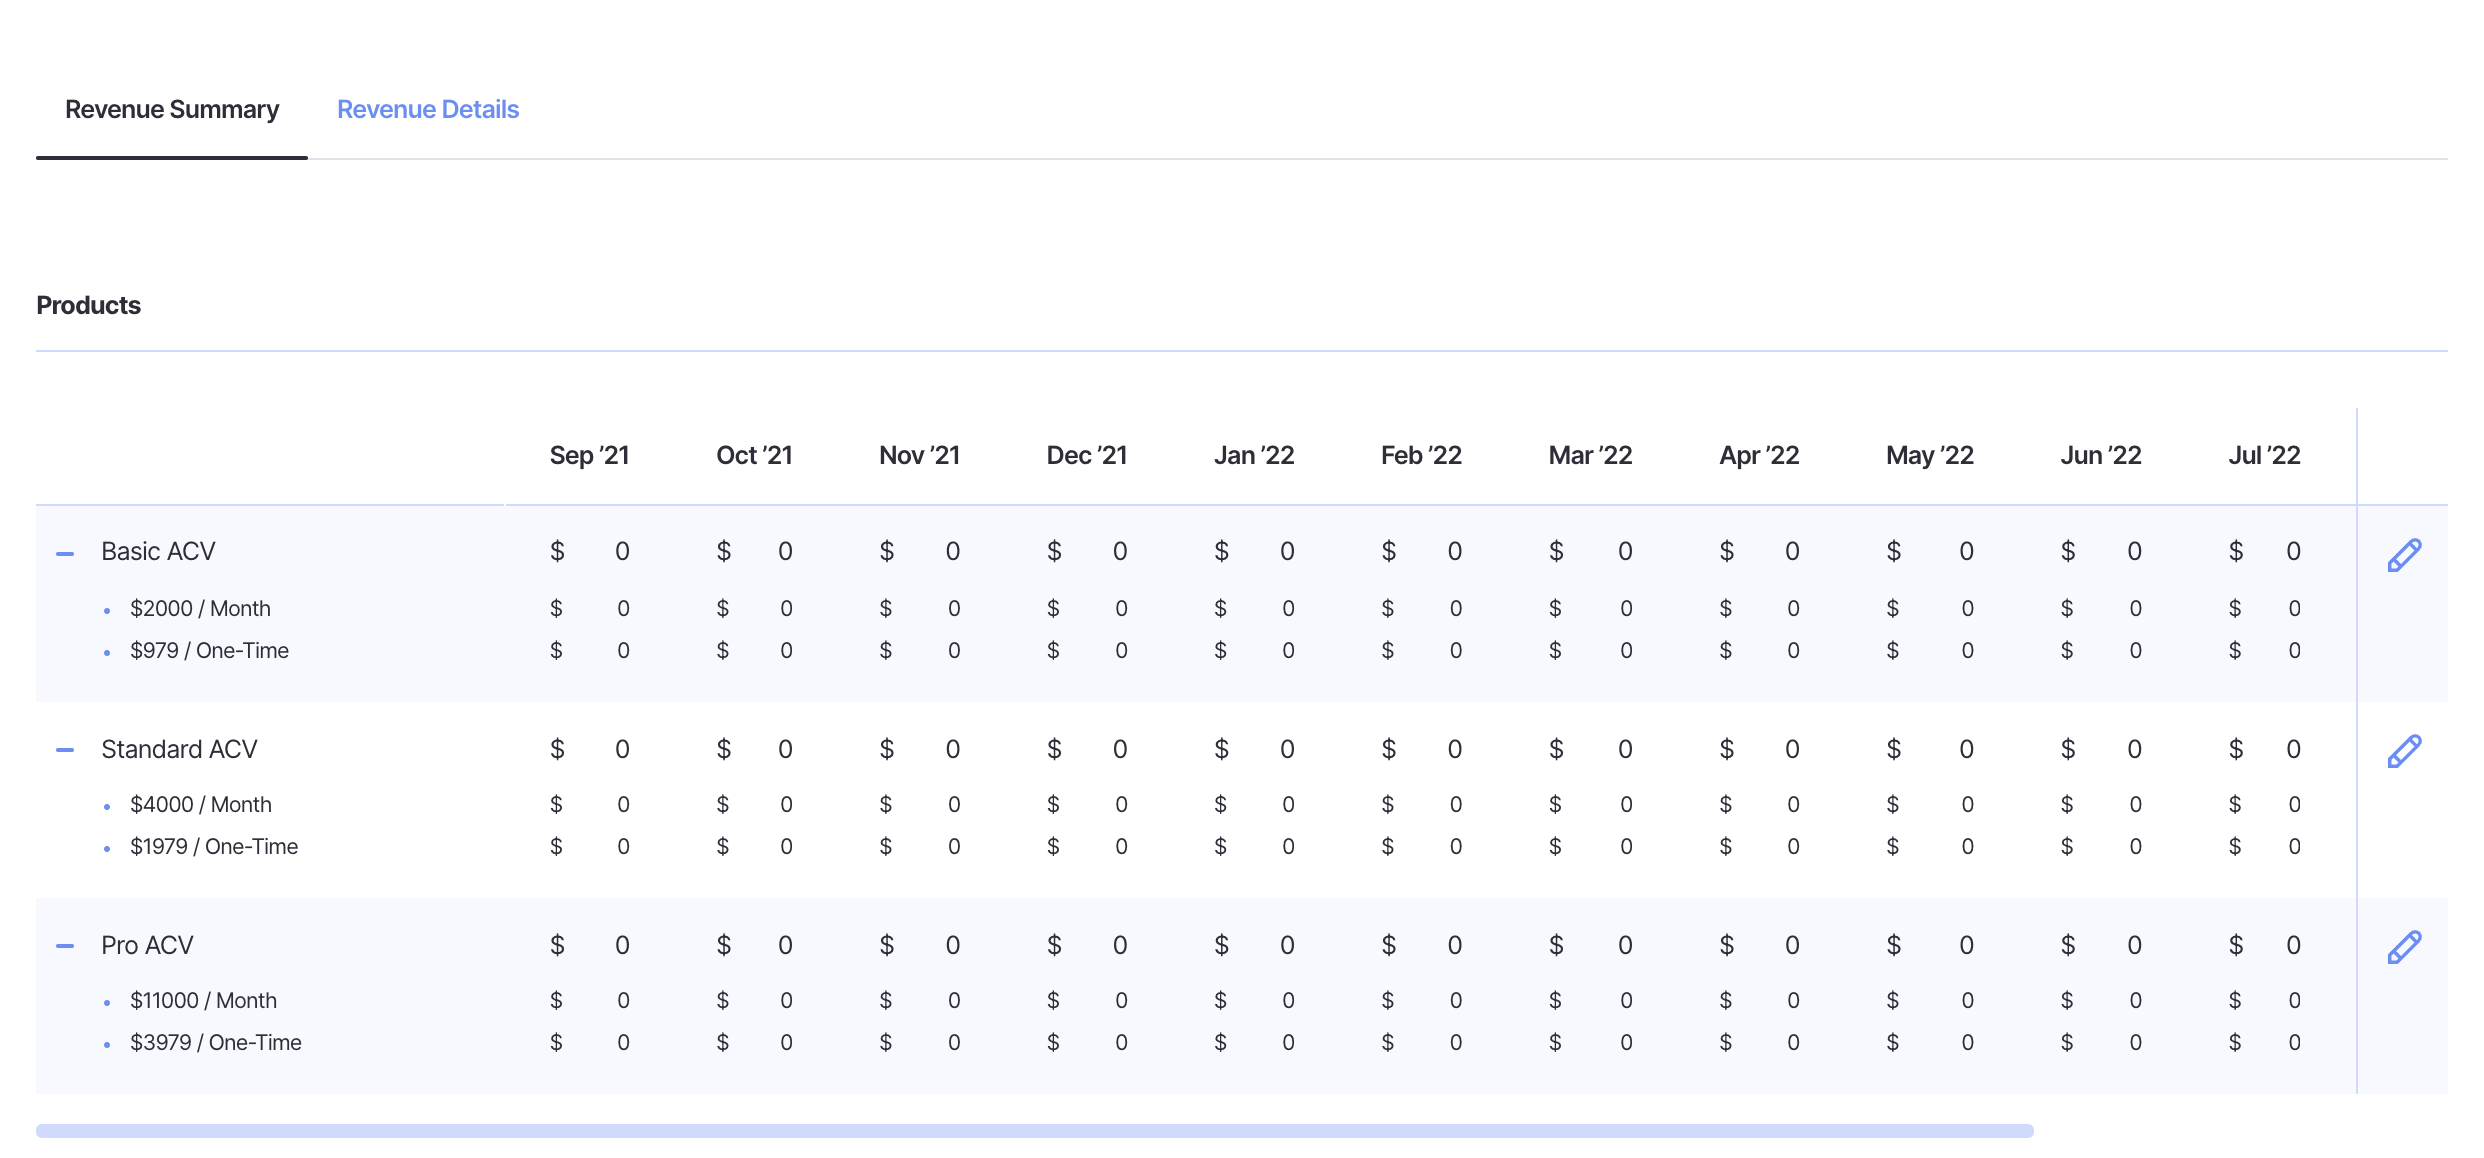2484x1158 pixels.
Task: Select the $11000 / Month price line
Action: (203, 1000)
